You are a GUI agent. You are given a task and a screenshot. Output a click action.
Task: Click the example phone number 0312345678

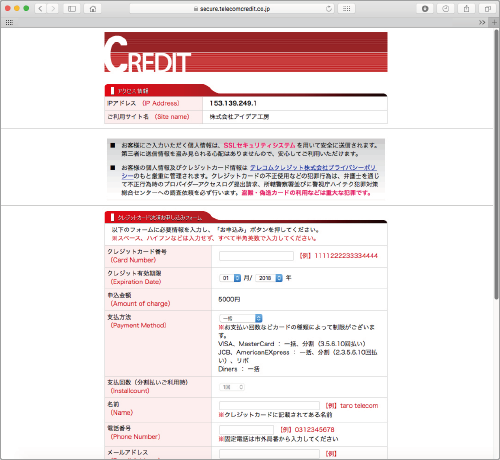(314, 430)
